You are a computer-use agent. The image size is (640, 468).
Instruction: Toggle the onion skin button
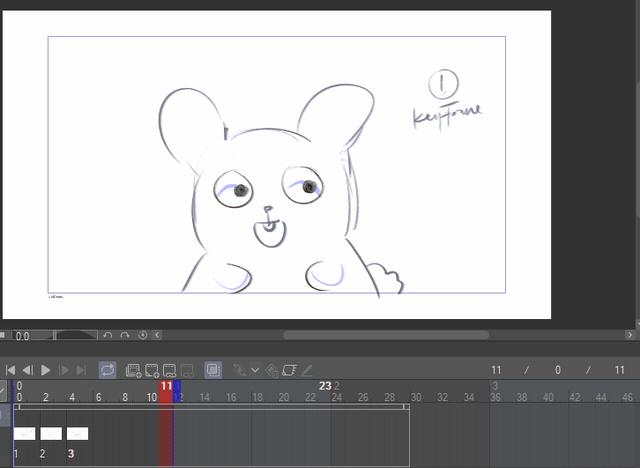pyautogui.click(x=213, y=370)
